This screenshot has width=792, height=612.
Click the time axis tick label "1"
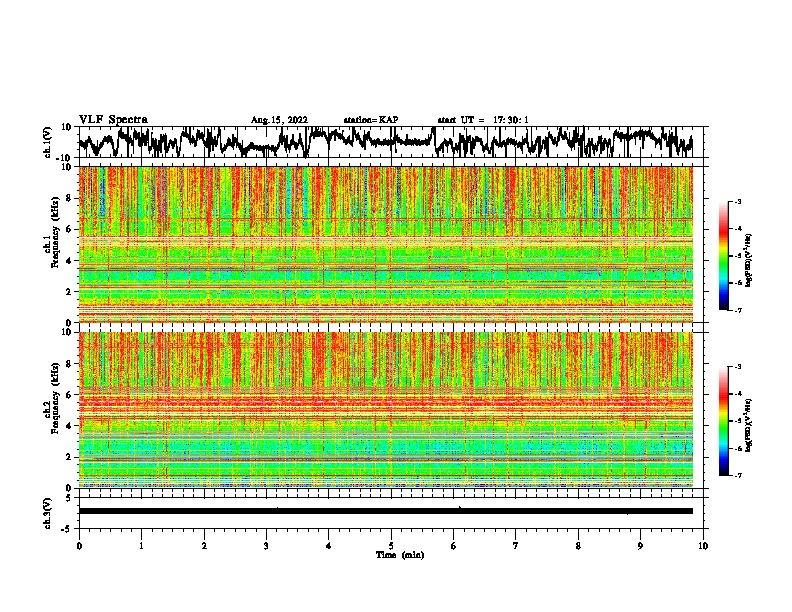pyautogui.click(x=141, y=546)
